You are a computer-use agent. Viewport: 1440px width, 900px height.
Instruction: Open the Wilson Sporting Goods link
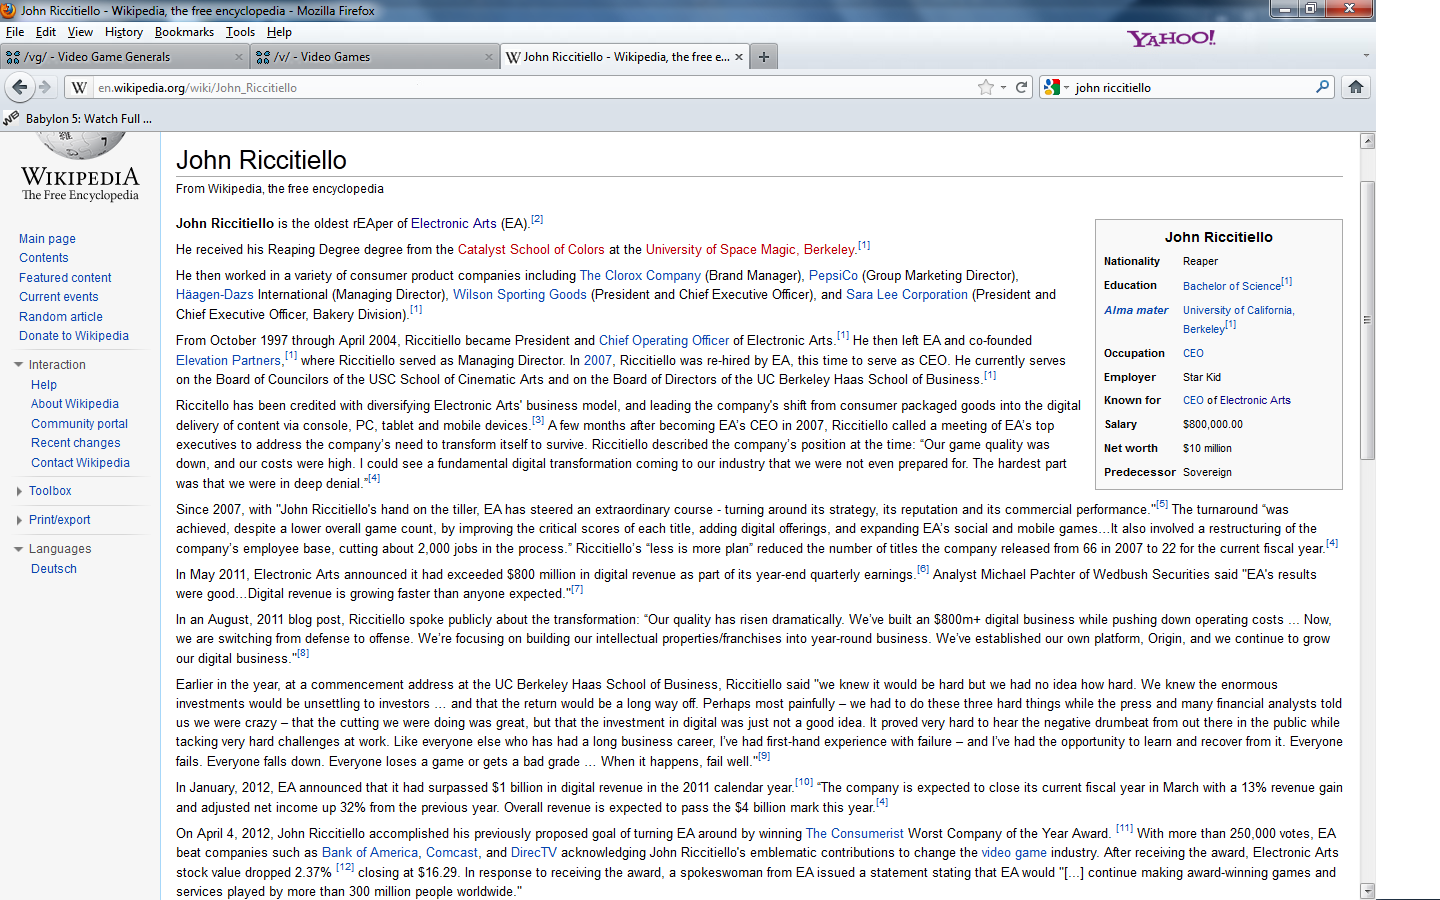tap(520, 295)
